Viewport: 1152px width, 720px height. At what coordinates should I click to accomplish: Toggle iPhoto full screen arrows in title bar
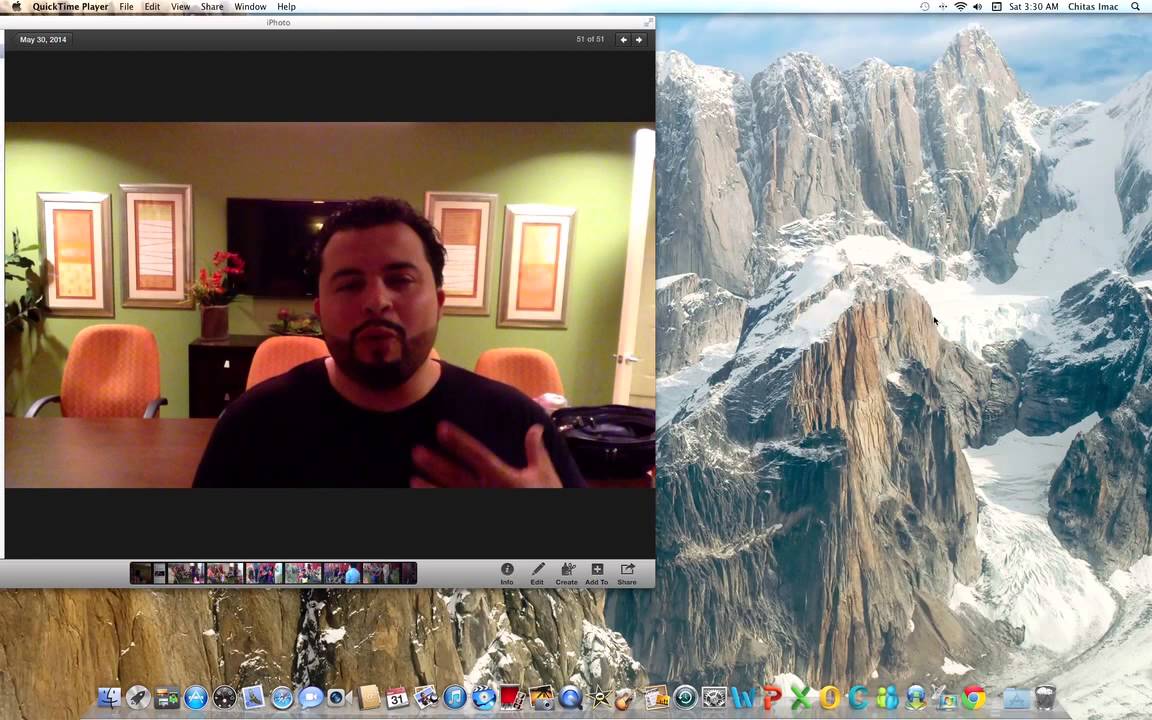click(x=648, y=23)
